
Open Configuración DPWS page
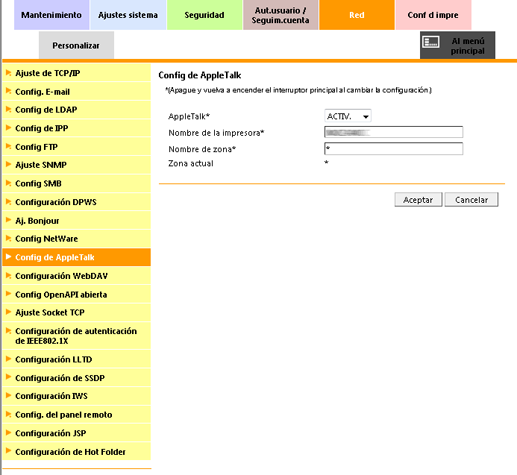[x=76, y=202]
